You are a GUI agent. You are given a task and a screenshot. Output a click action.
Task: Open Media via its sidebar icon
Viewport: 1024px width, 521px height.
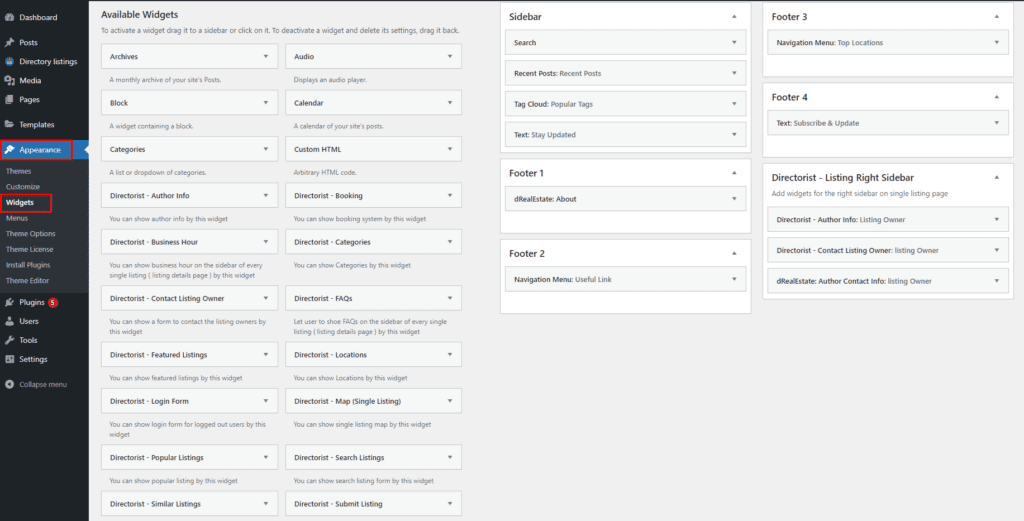point(10,80)
